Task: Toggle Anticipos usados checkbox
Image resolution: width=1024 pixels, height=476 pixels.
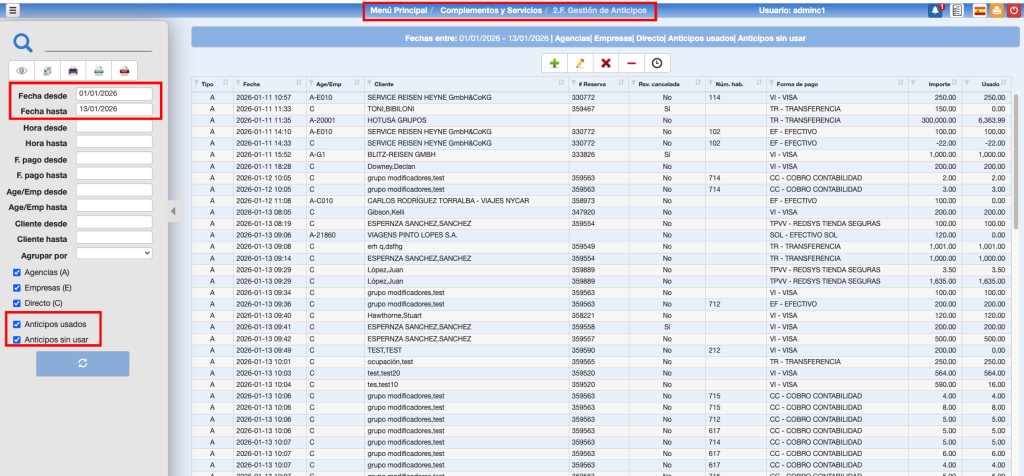Action: pos(17,325)
